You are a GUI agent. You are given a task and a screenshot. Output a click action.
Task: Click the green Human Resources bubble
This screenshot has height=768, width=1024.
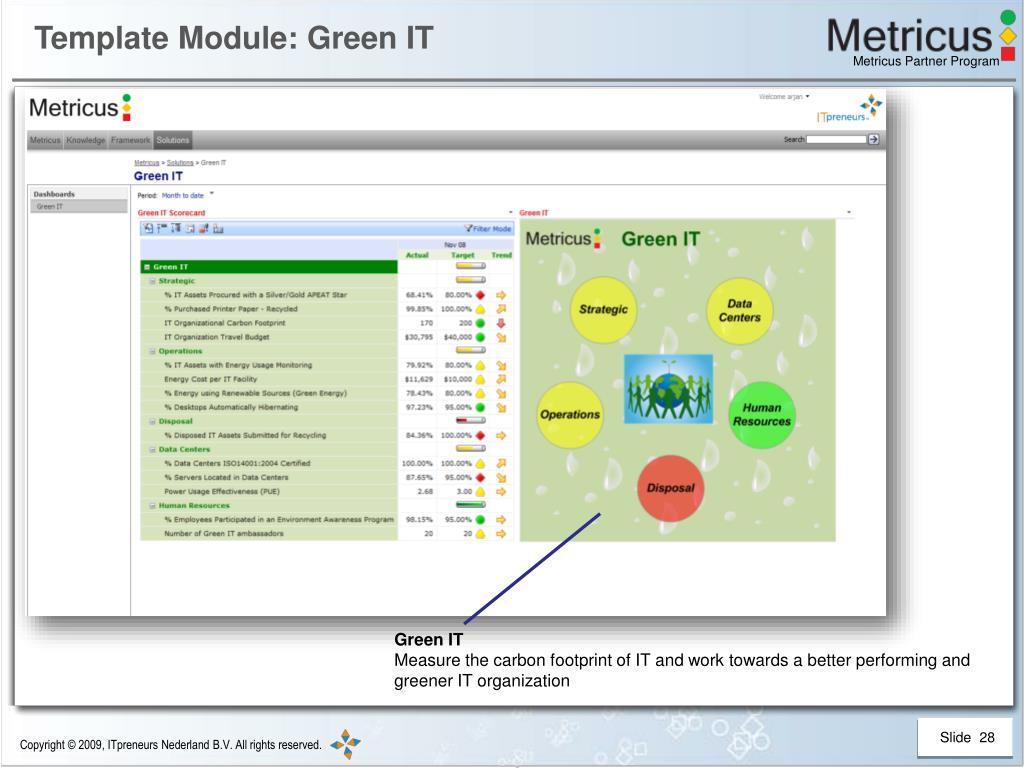pos(761,415)
